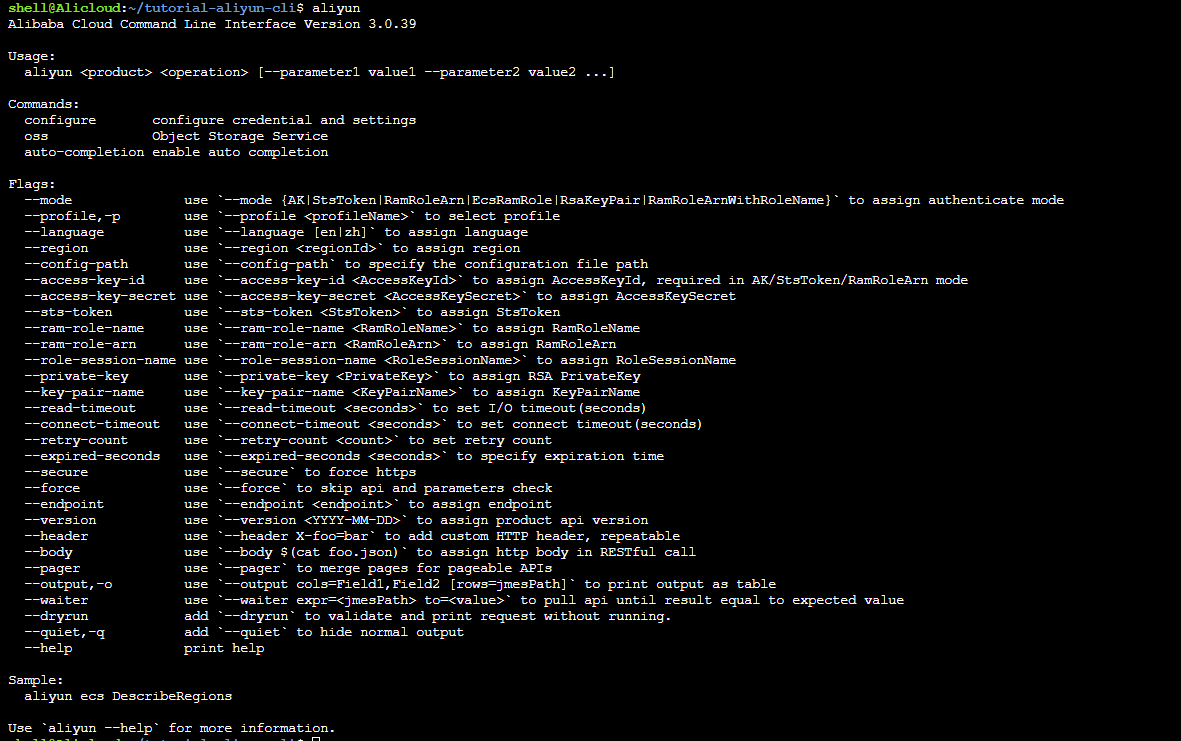1181x741 pixels.
Task: Click the '--access-key-secret' flag name
Action: (x=100, y=296)
